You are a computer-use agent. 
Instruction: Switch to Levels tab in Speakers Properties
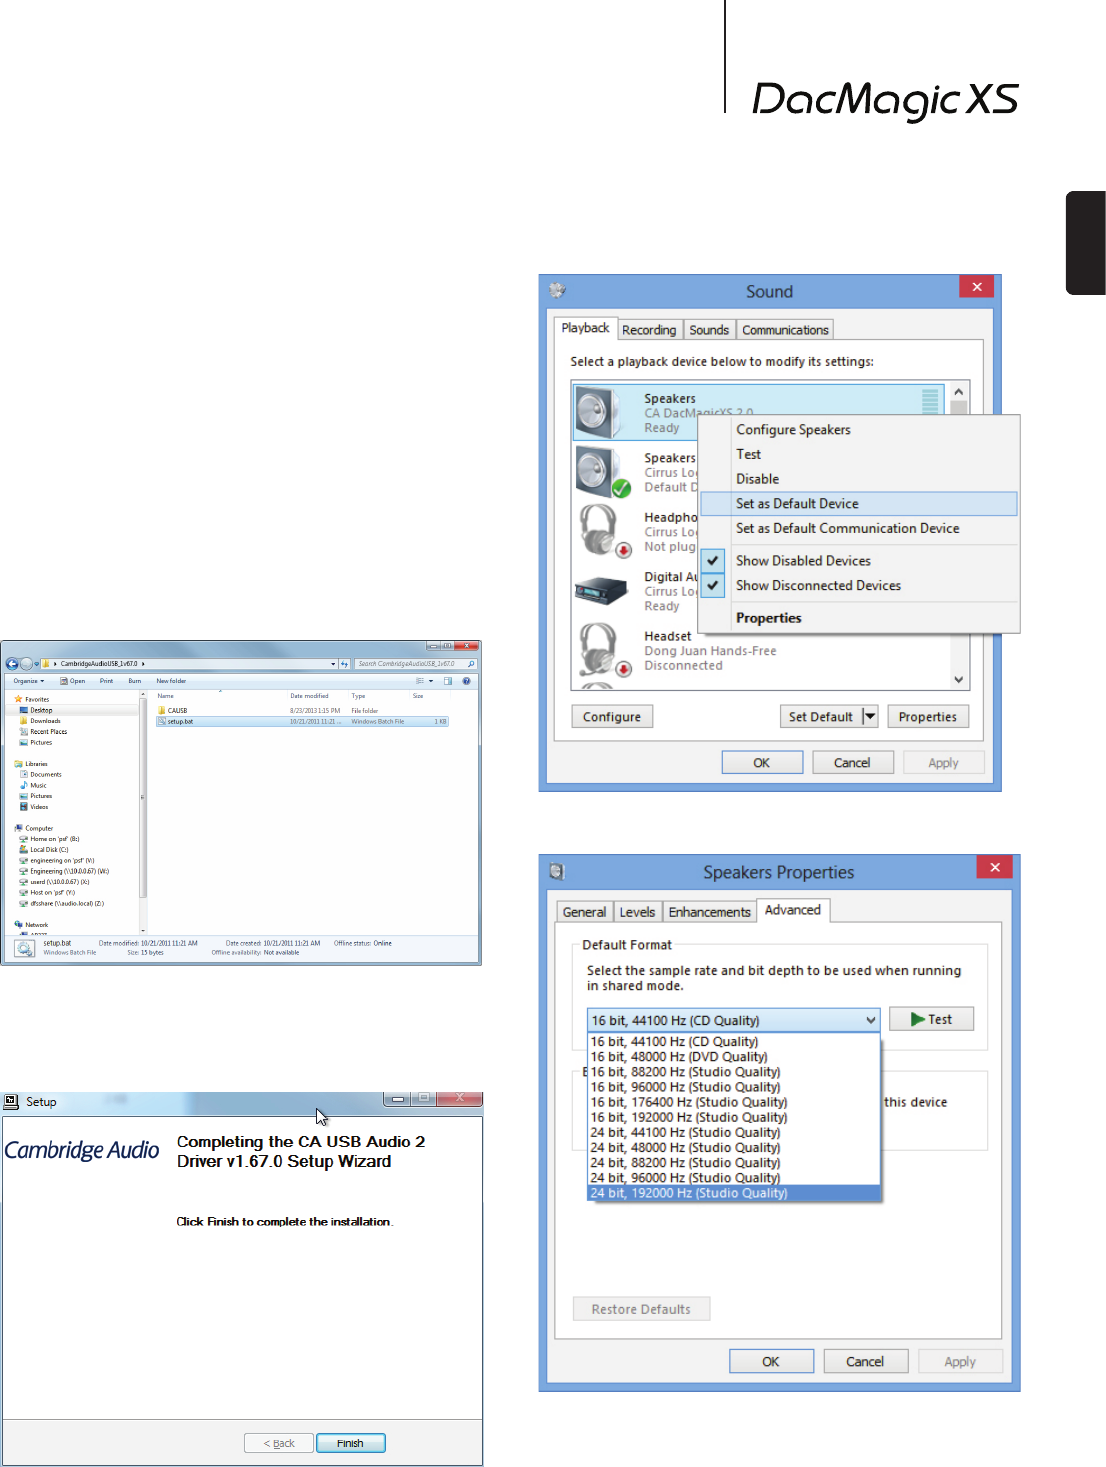point(637,912)
